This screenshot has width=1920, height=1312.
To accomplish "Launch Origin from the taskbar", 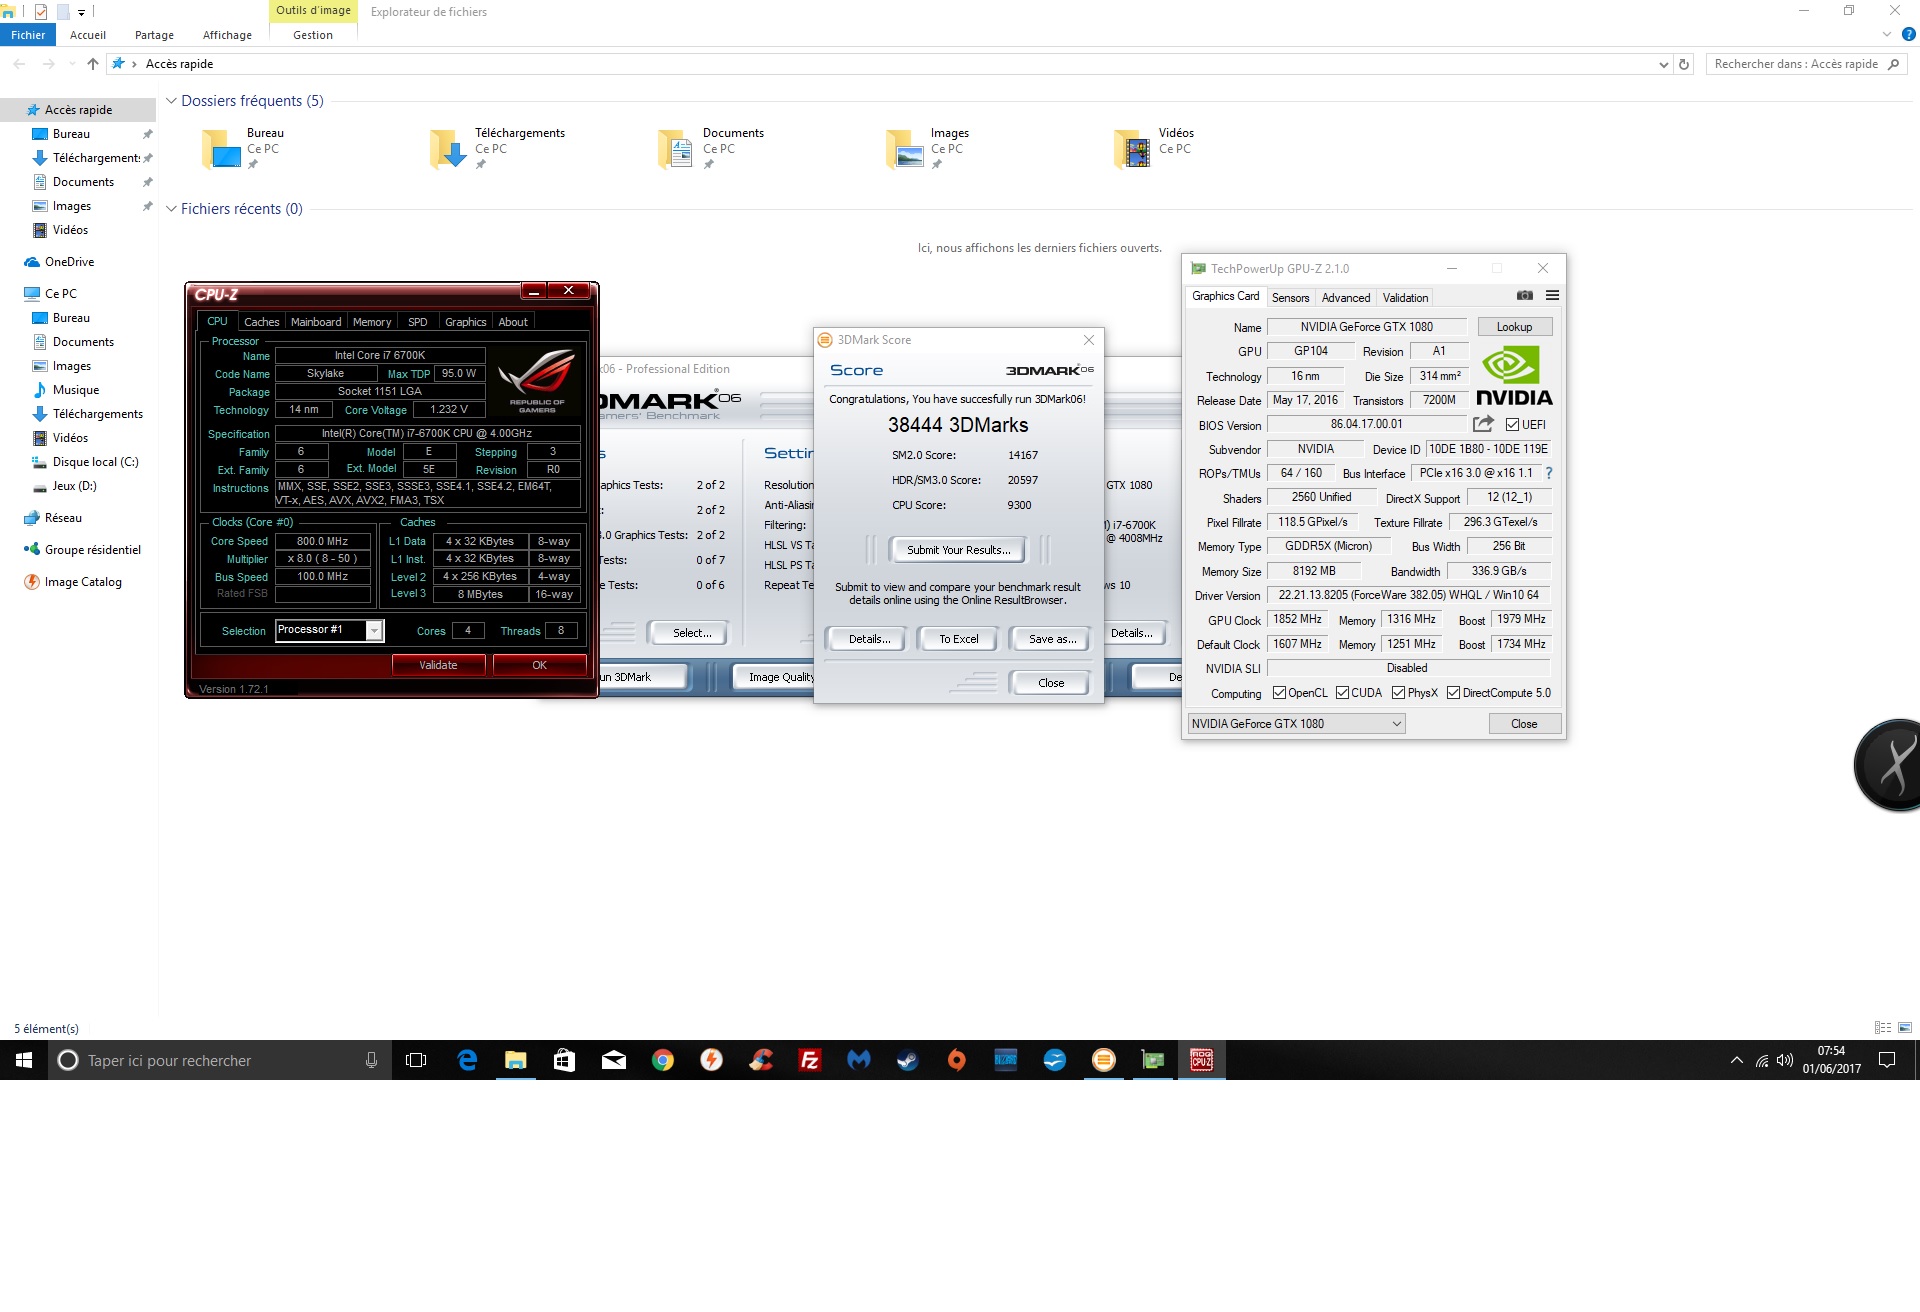I will 957,1060.
